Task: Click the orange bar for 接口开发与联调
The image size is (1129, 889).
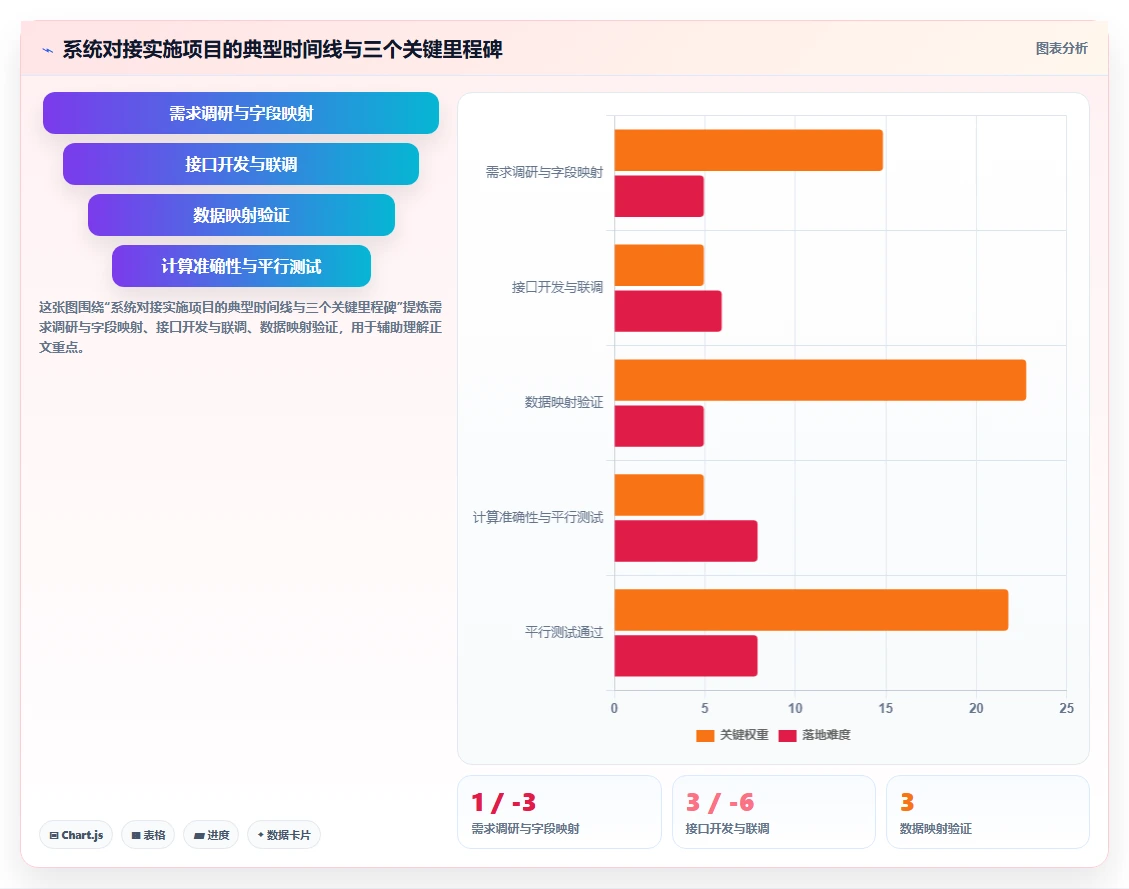Action: [x=659, y=265]
